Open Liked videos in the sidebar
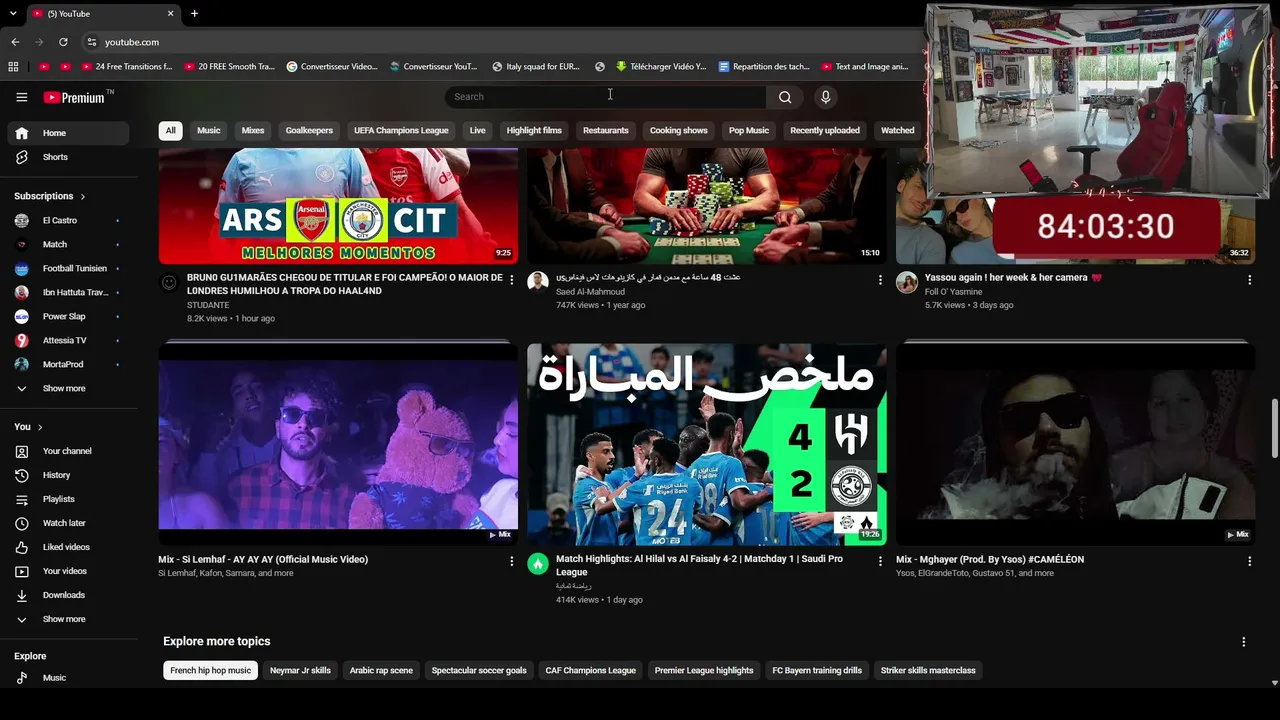The width and height of the screenshot is (1280, 720). click(68, 547)
